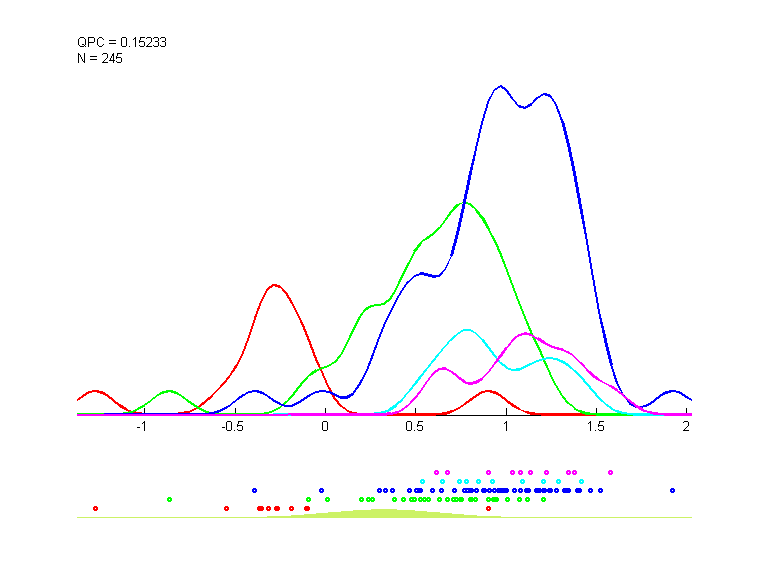Select the rightmost blue data point

672,490
